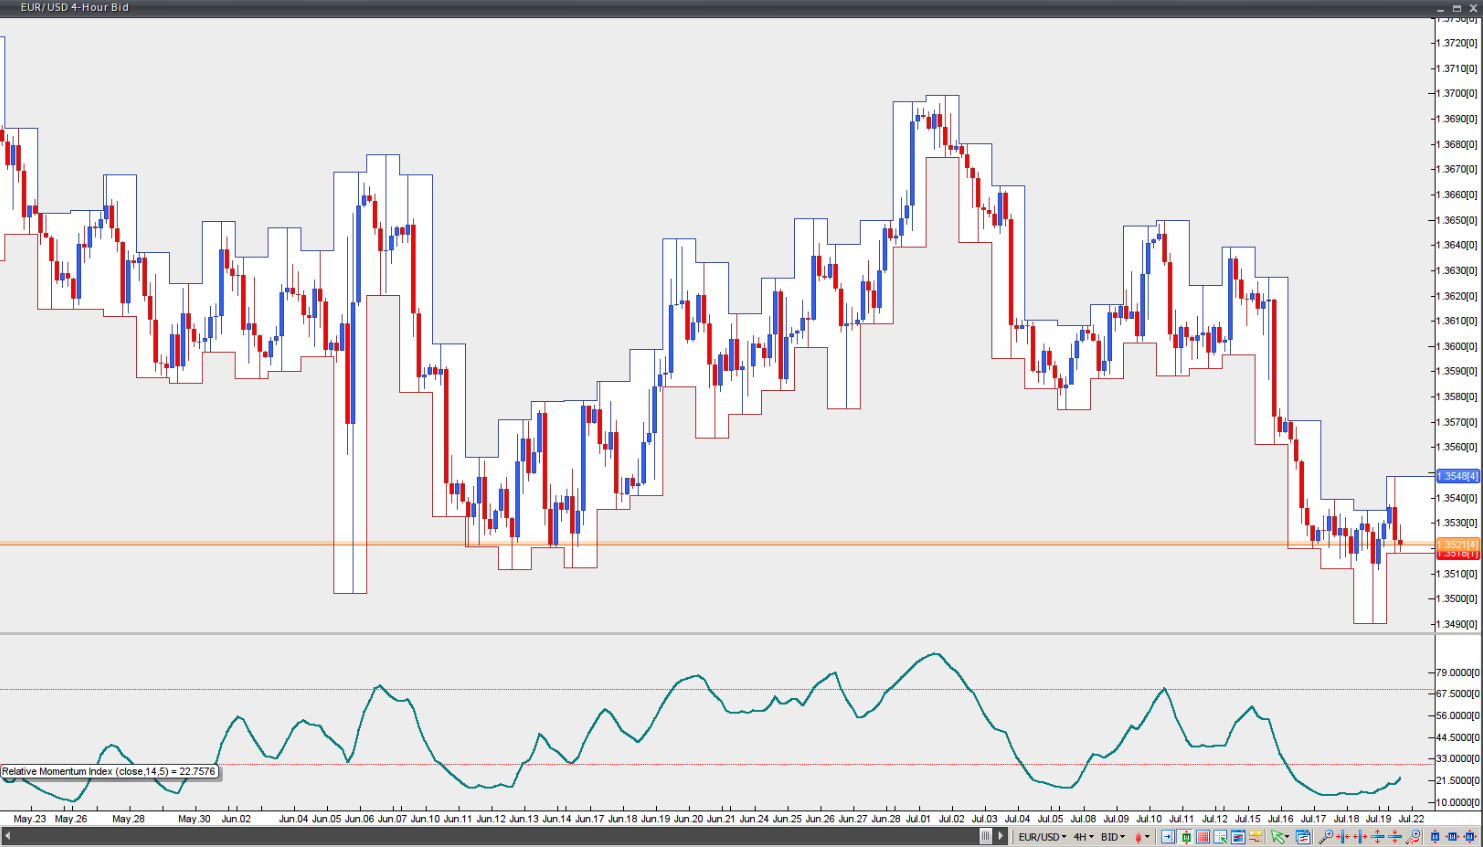Click the 33.0000 indicator scale label
The image size is (1483, 847).
pos(1457,759)
